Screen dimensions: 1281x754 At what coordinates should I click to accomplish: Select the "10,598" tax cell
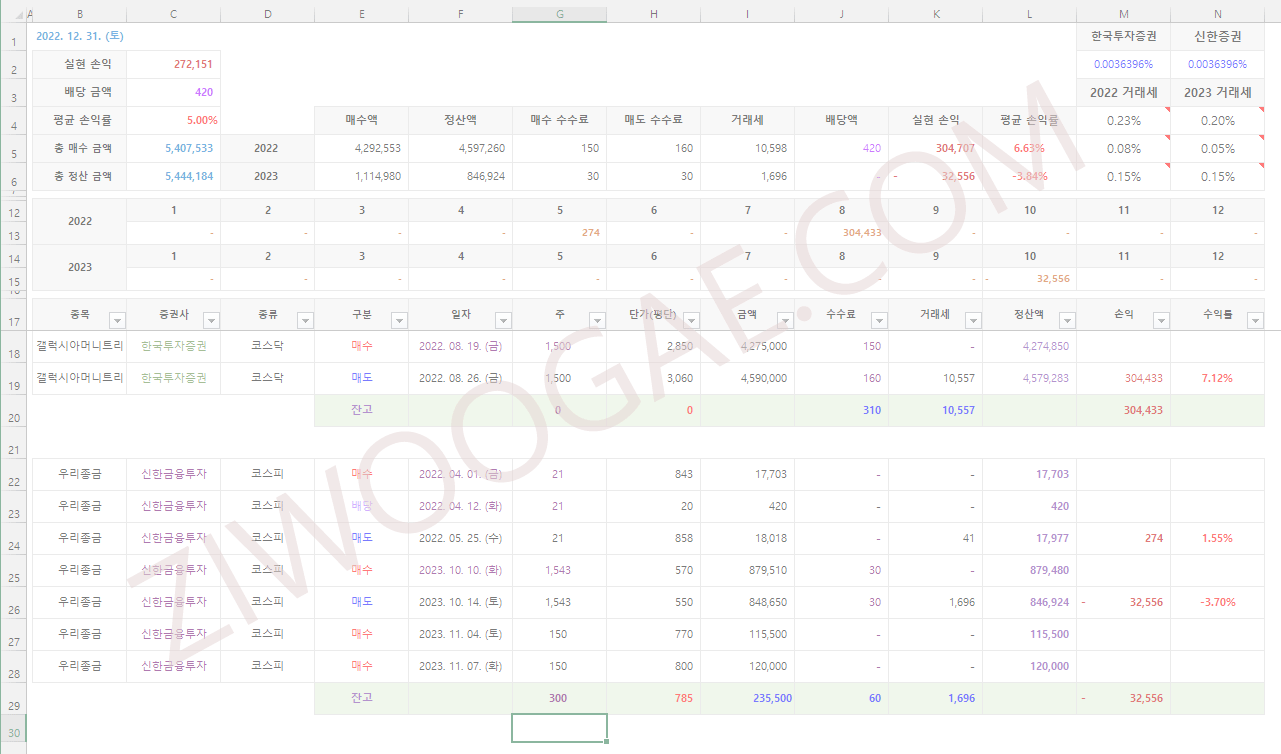coord(747,148)
